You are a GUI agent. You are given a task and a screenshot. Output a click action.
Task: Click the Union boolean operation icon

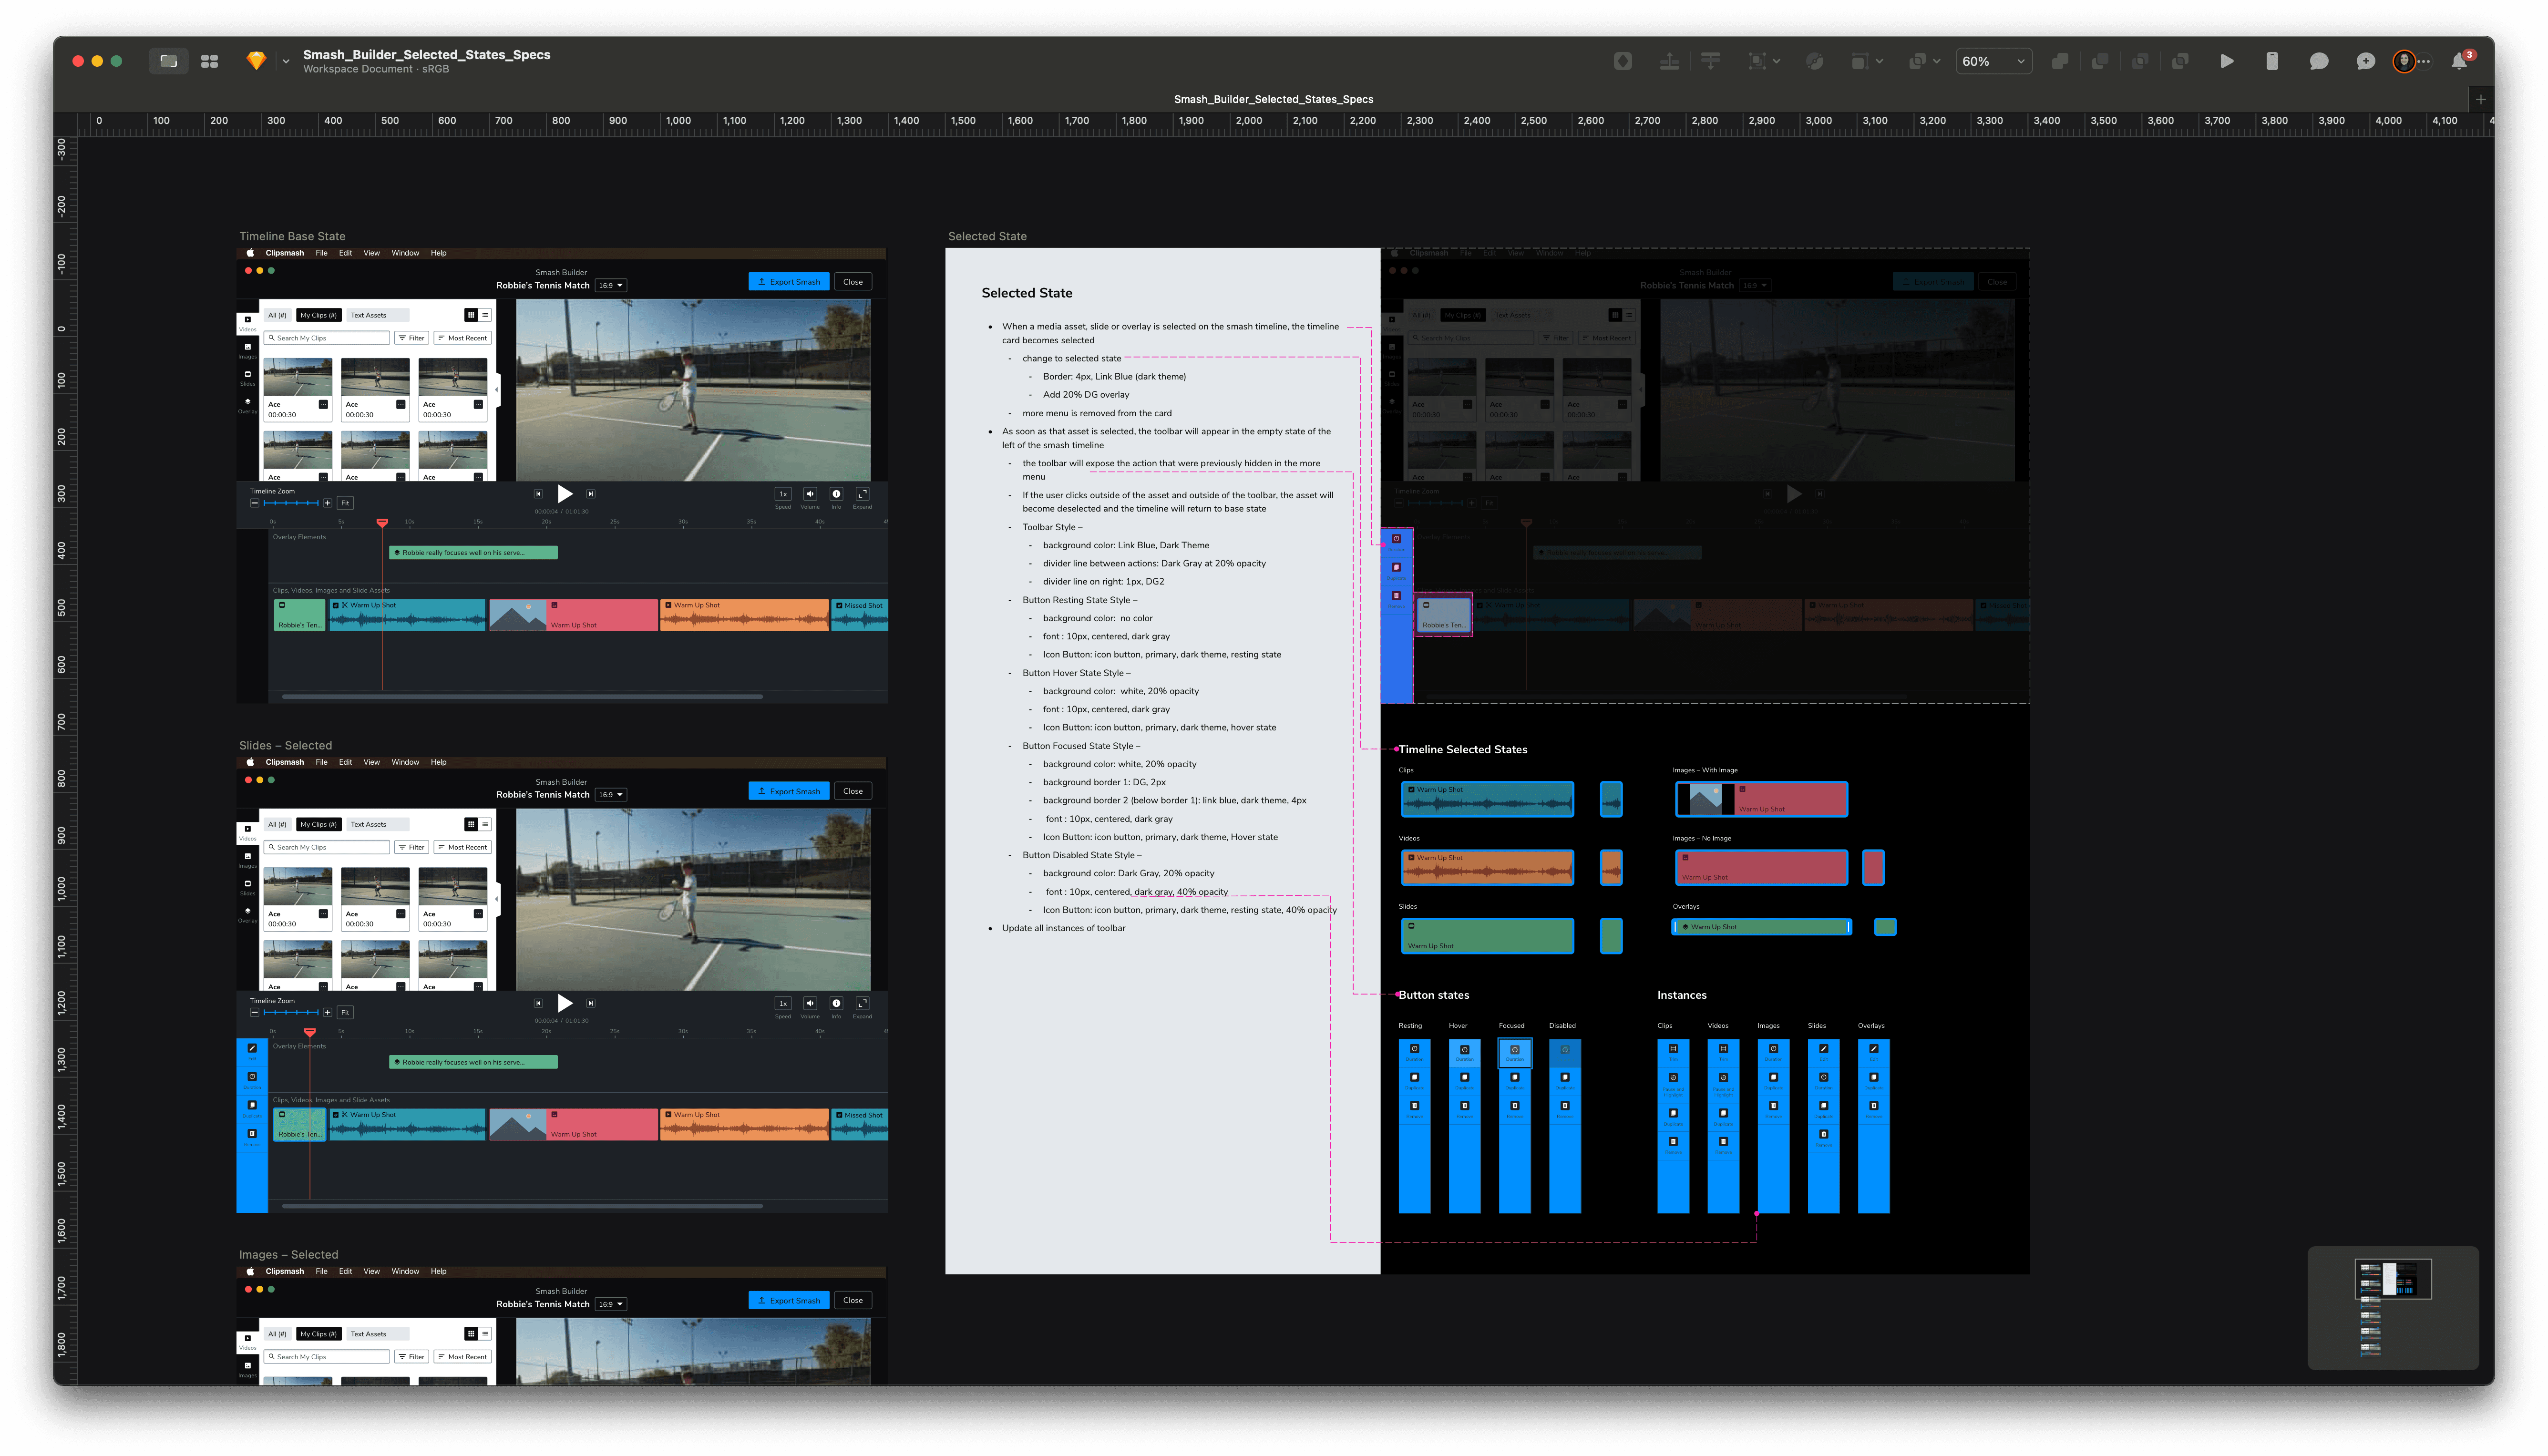(2060, 61)
